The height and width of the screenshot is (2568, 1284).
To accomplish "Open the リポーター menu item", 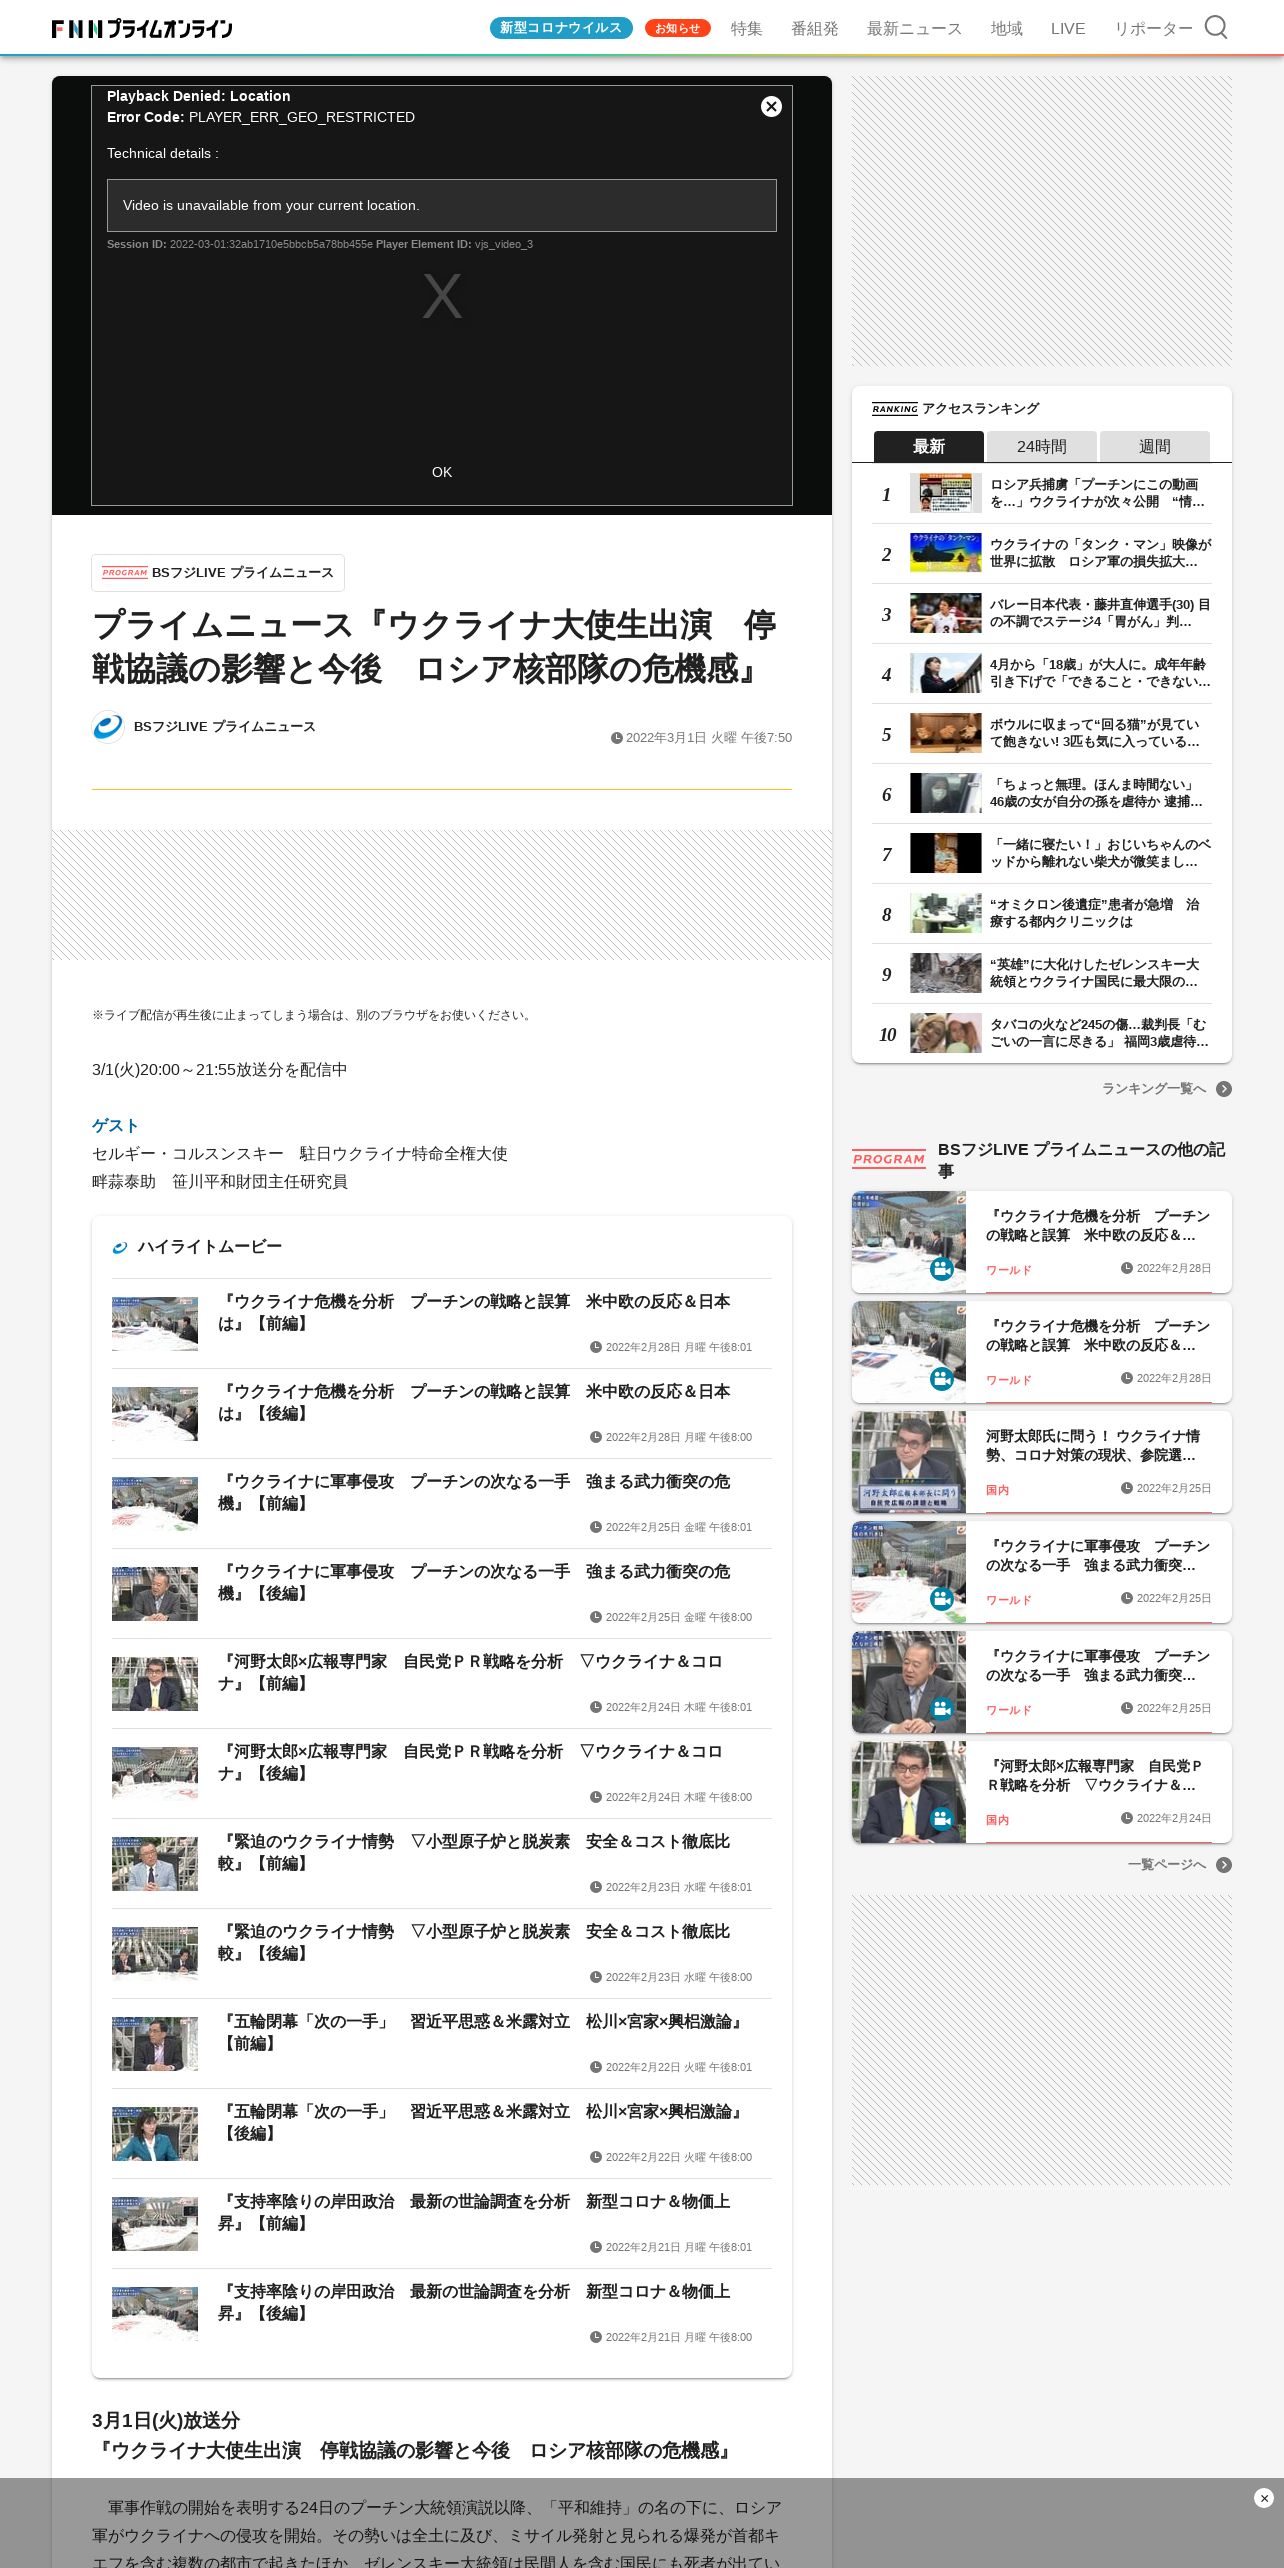I will (1153, 28).
